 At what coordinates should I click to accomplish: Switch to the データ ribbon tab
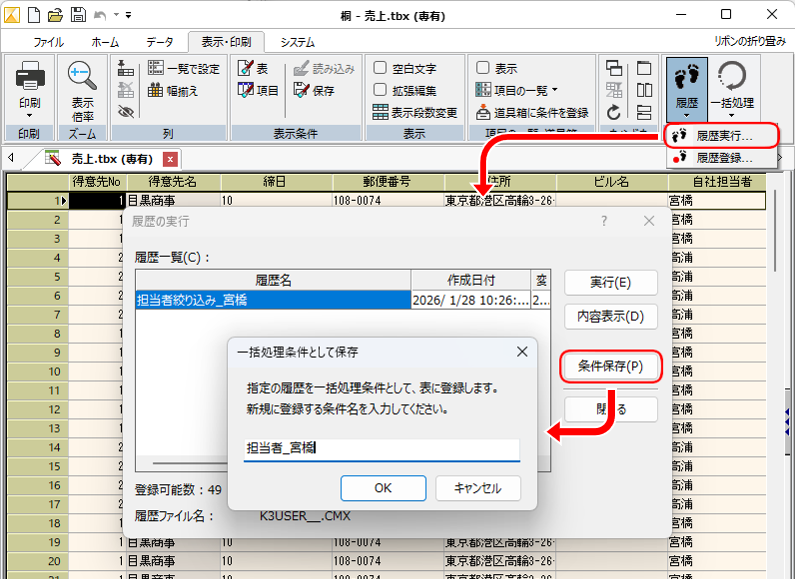click(159, 43)
